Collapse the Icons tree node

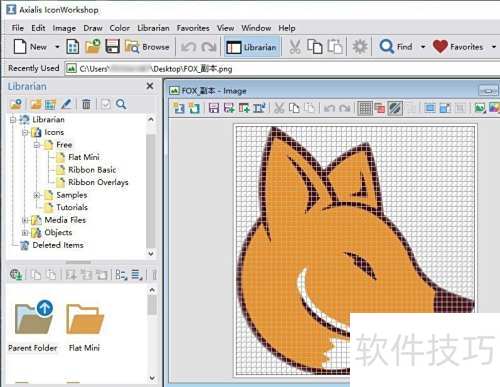tap(25, 132)
